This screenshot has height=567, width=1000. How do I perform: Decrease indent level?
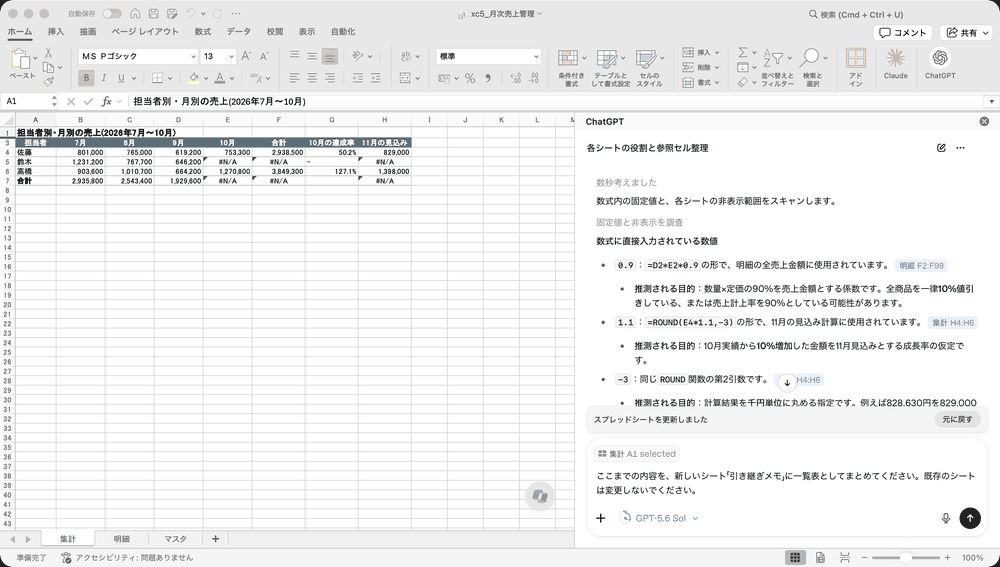click(x=358, y=78)
